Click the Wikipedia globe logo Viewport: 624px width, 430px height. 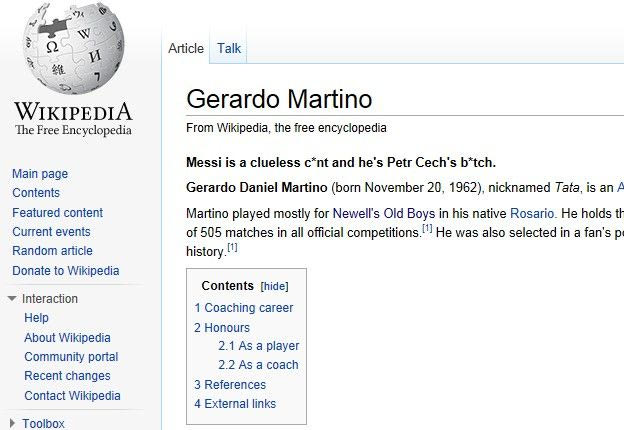click(74, 48)
